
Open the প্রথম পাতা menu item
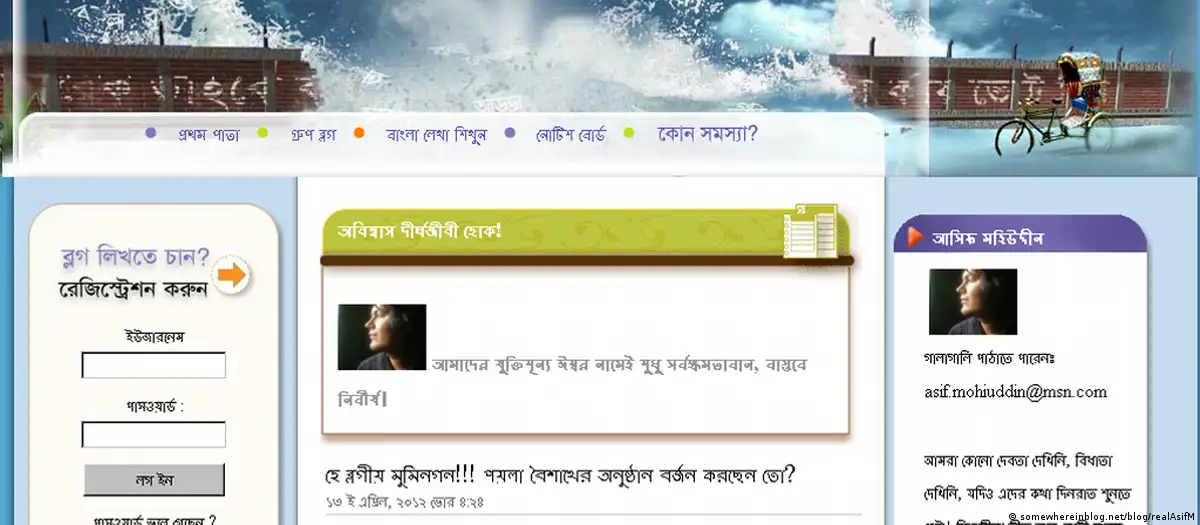pos(209,135)
